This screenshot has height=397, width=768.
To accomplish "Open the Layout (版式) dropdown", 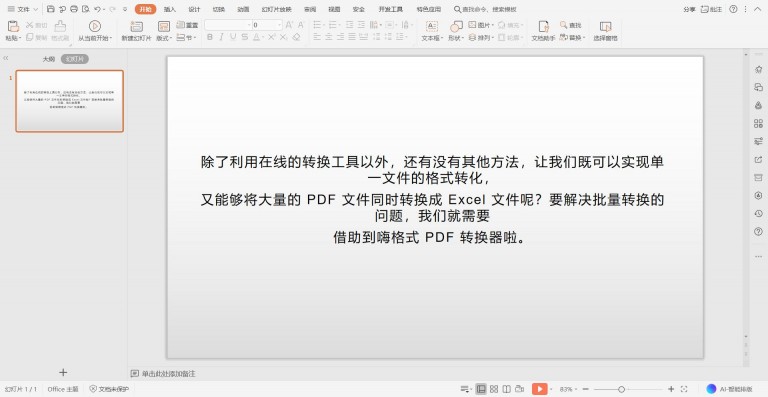I will point(164,38).
